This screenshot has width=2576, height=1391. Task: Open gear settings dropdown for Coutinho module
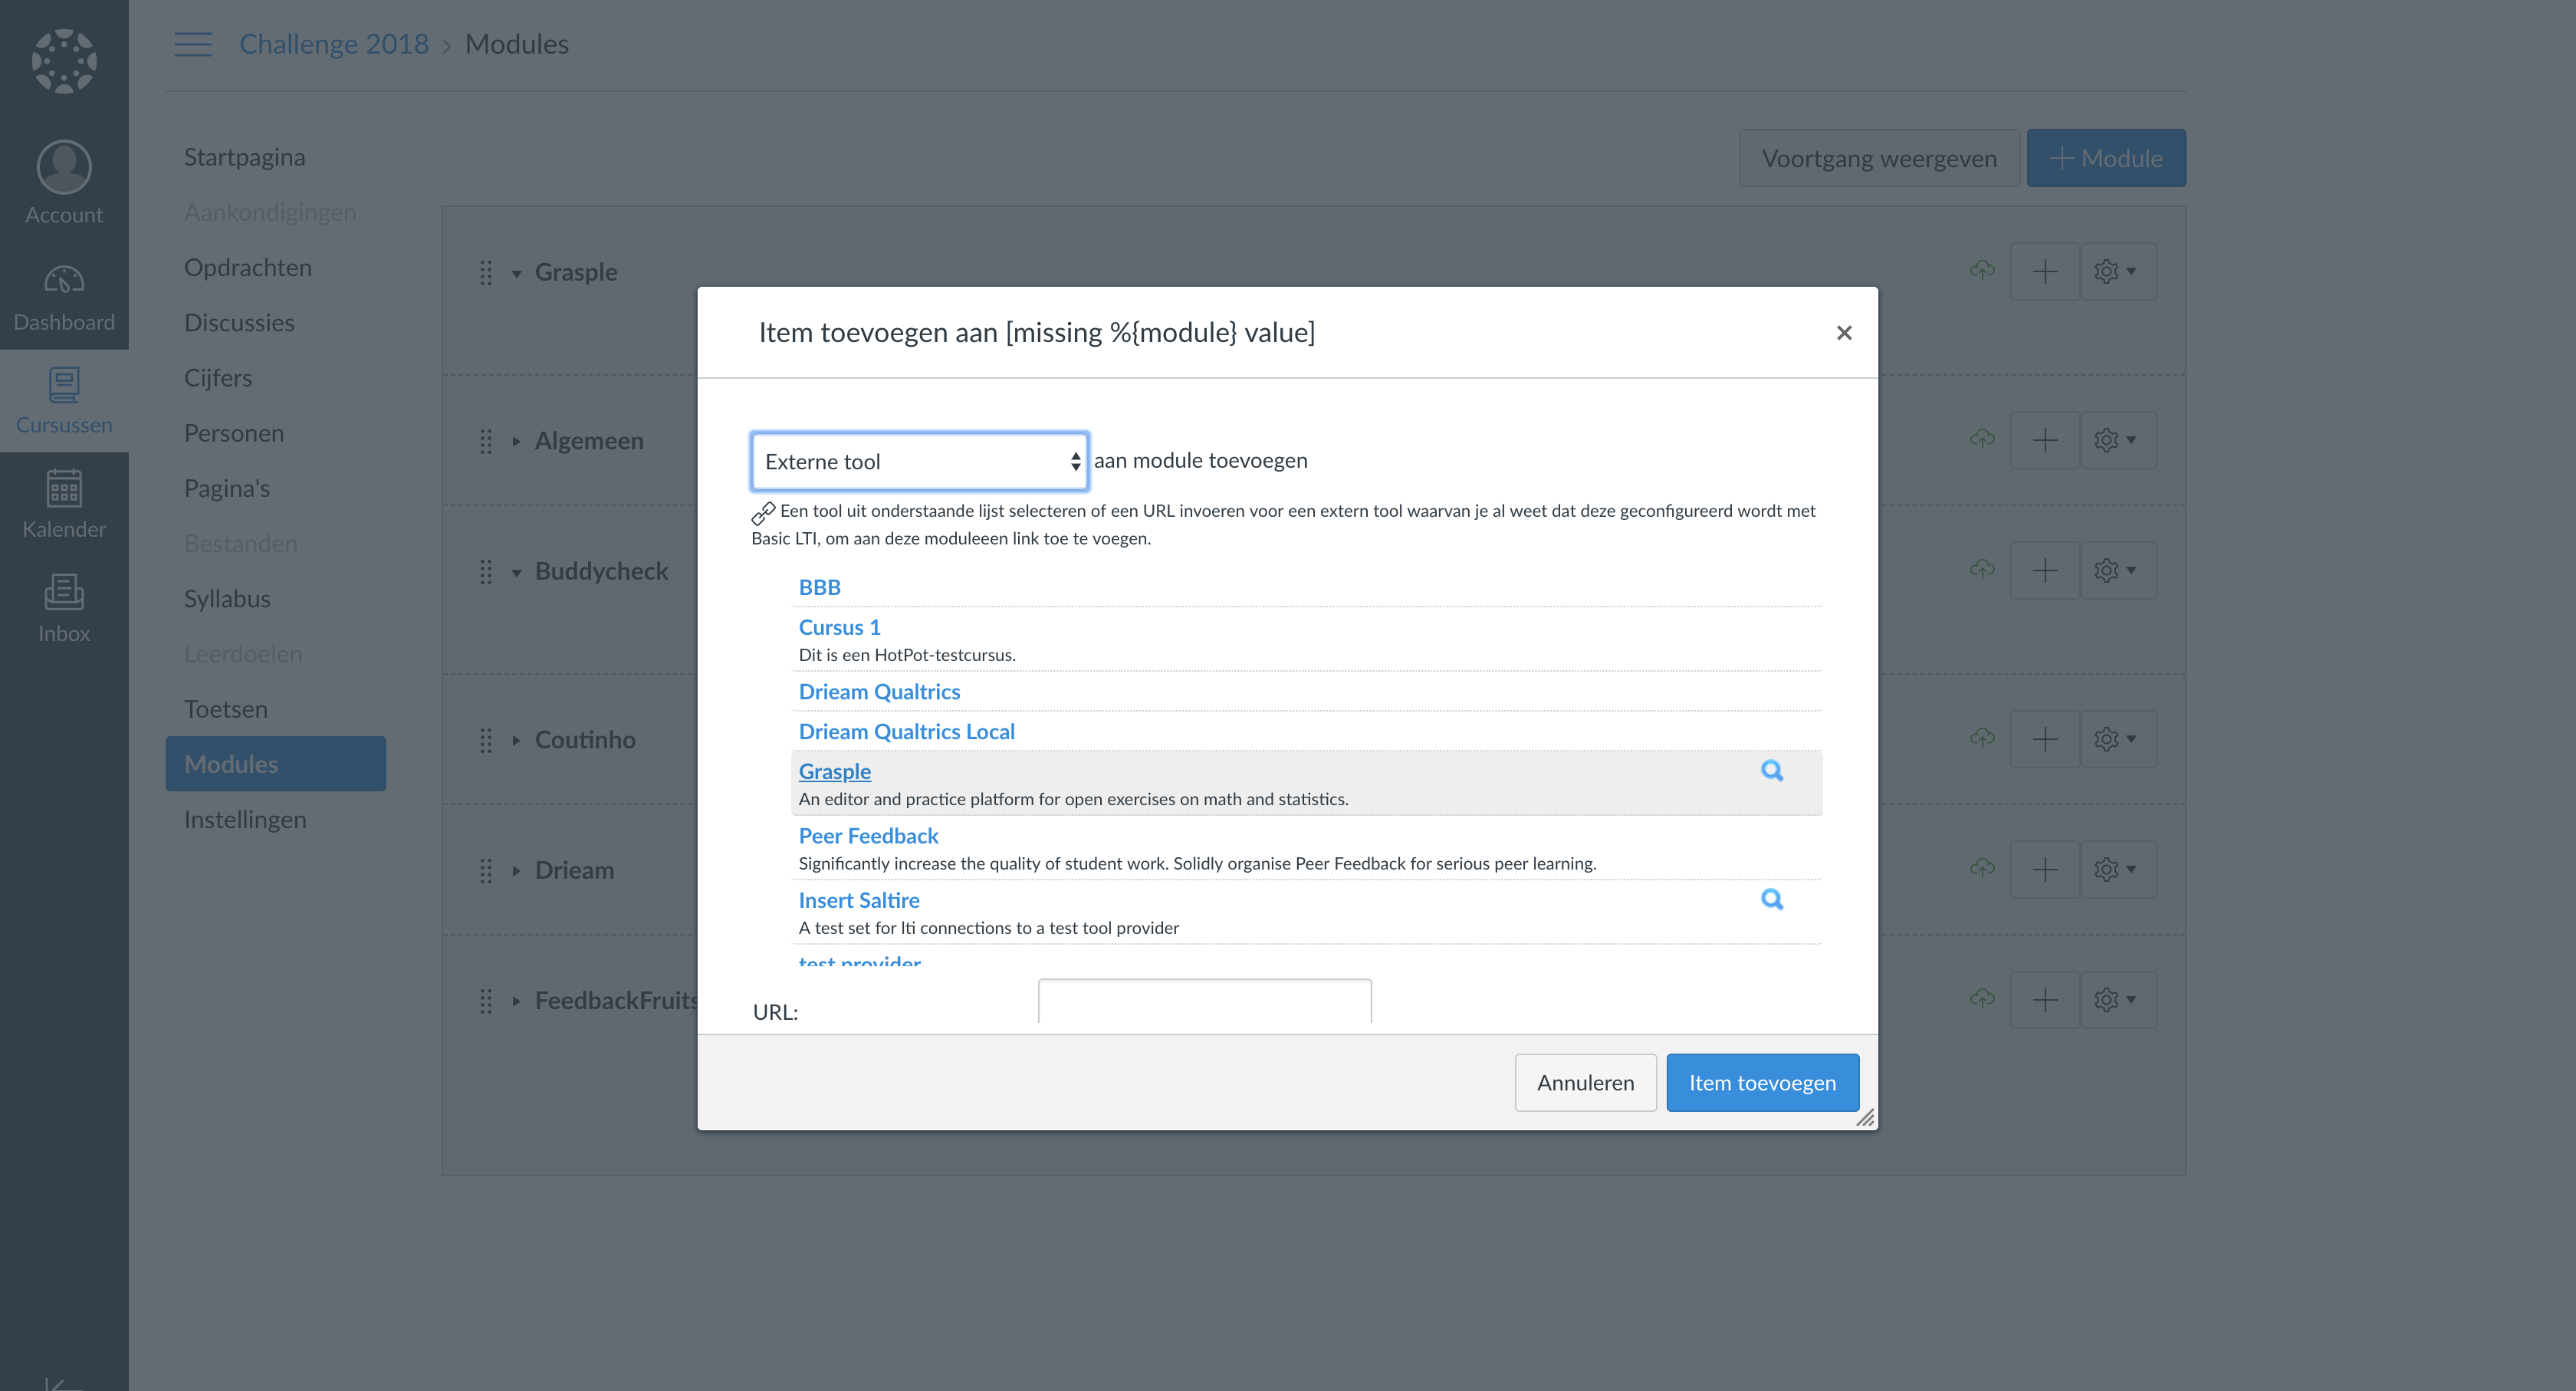(x=2117, y=739)
